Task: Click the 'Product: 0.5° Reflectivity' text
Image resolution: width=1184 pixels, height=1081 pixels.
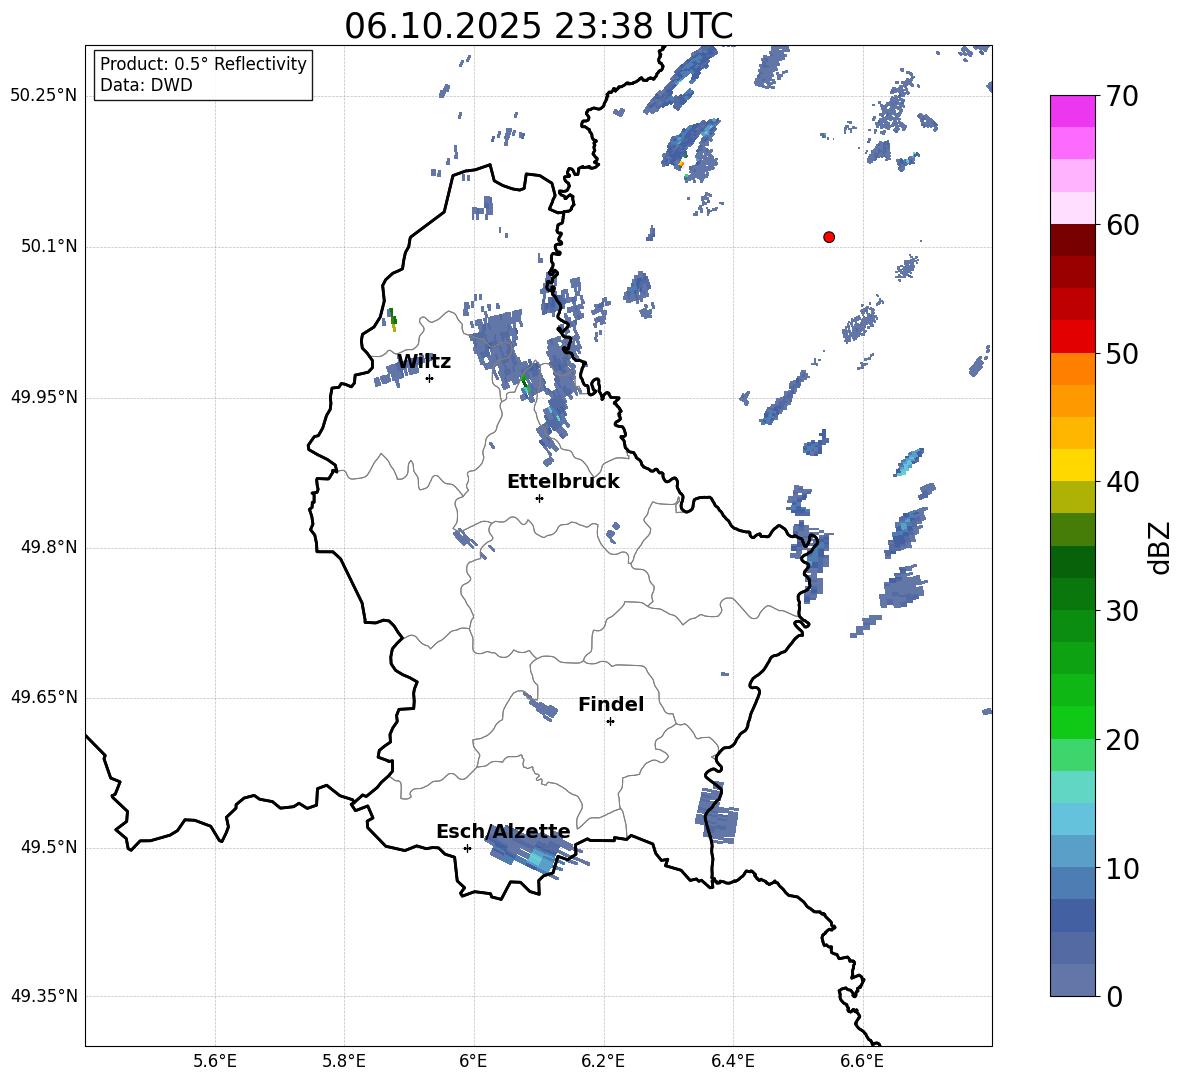Action: [203, 64]
